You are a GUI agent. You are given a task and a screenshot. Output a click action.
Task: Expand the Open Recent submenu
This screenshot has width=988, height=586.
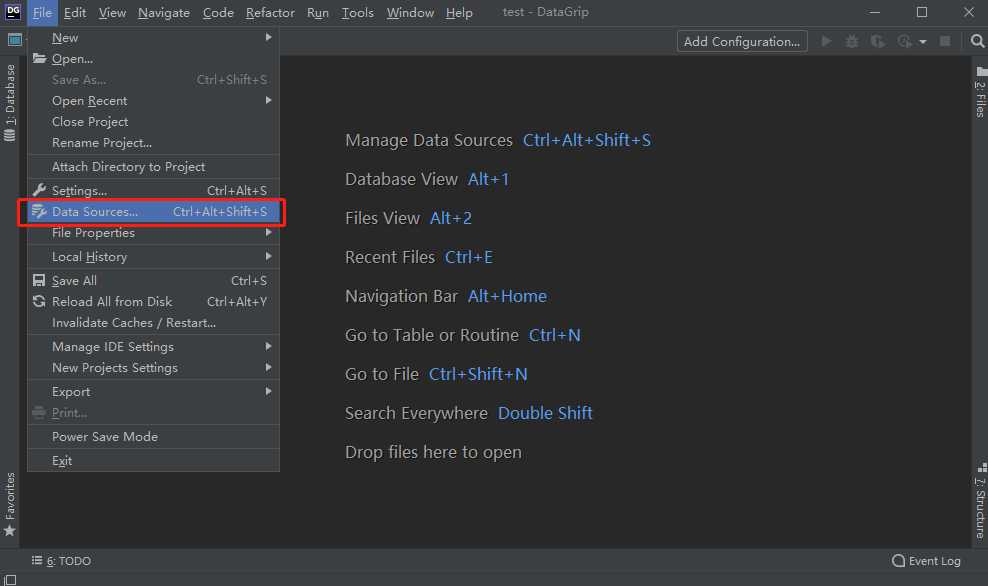[x=153, y=101]
